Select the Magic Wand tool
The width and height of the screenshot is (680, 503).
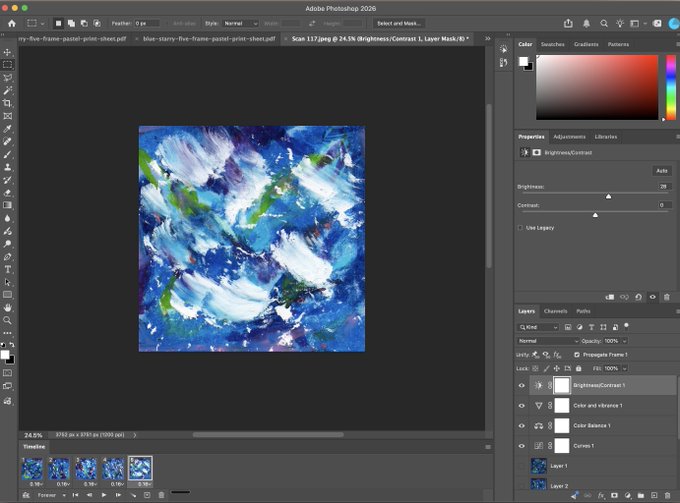click(x=7, y=91)
